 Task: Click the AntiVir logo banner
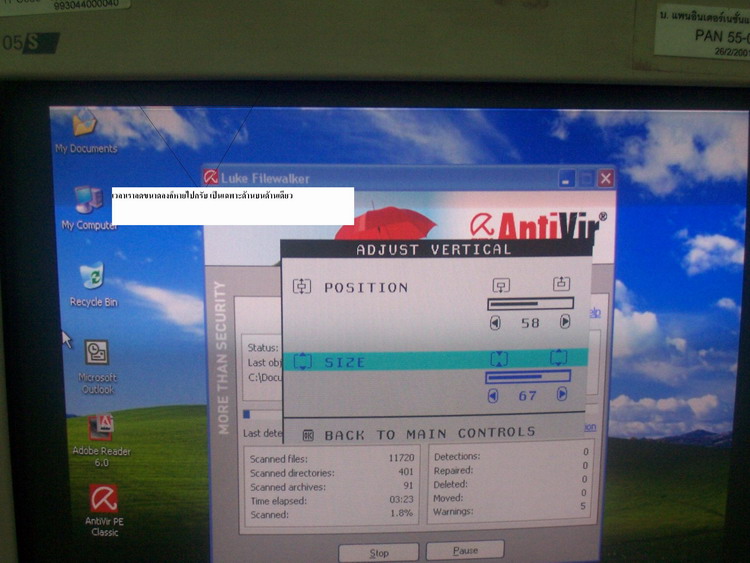(538, 226)
